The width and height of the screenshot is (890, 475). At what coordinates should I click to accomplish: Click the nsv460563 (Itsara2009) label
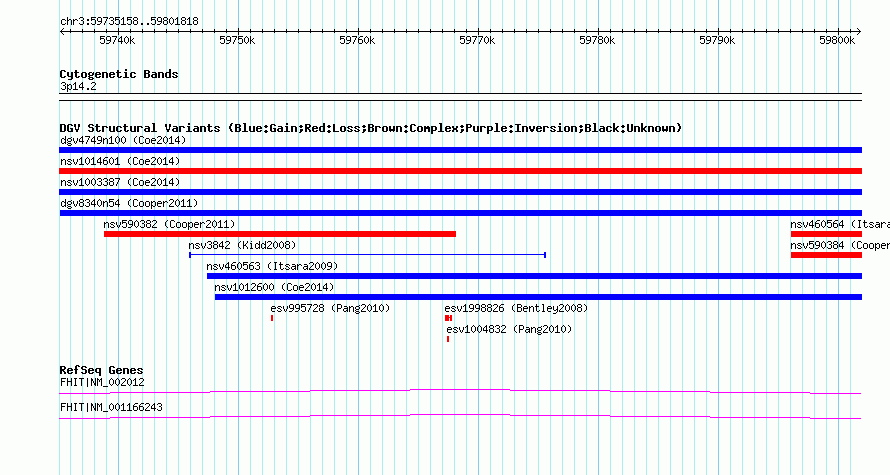click(272, 266)
